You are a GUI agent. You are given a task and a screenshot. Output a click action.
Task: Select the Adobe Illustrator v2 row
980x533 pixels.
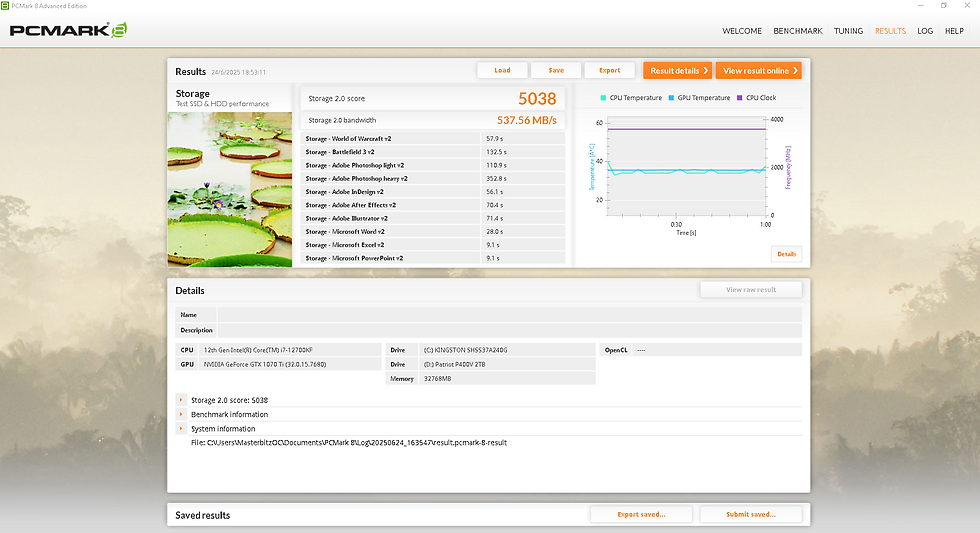[x=433, y=219]
